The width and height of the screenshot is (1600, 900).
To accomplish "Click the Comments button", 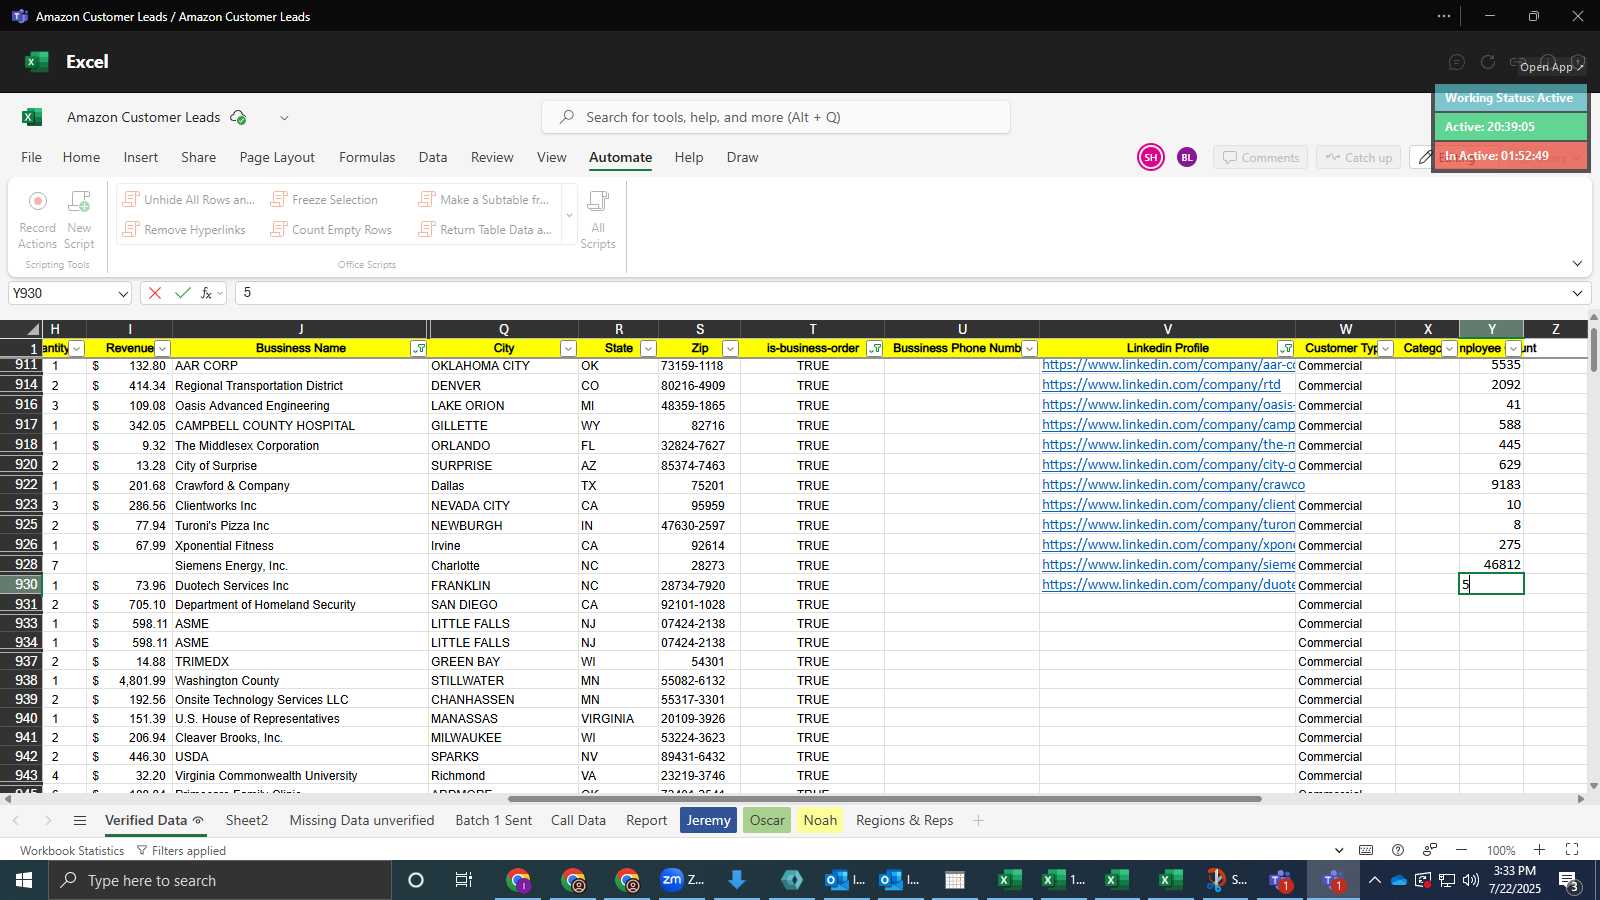I will (1260, 158).
